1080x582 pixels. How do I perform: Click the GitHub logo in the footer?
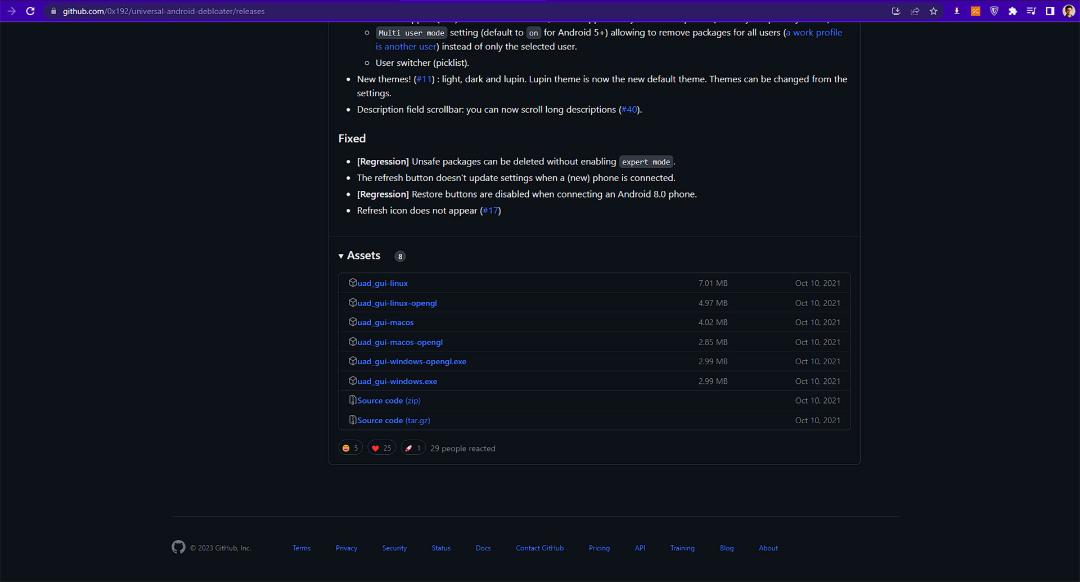coord(178,547)
